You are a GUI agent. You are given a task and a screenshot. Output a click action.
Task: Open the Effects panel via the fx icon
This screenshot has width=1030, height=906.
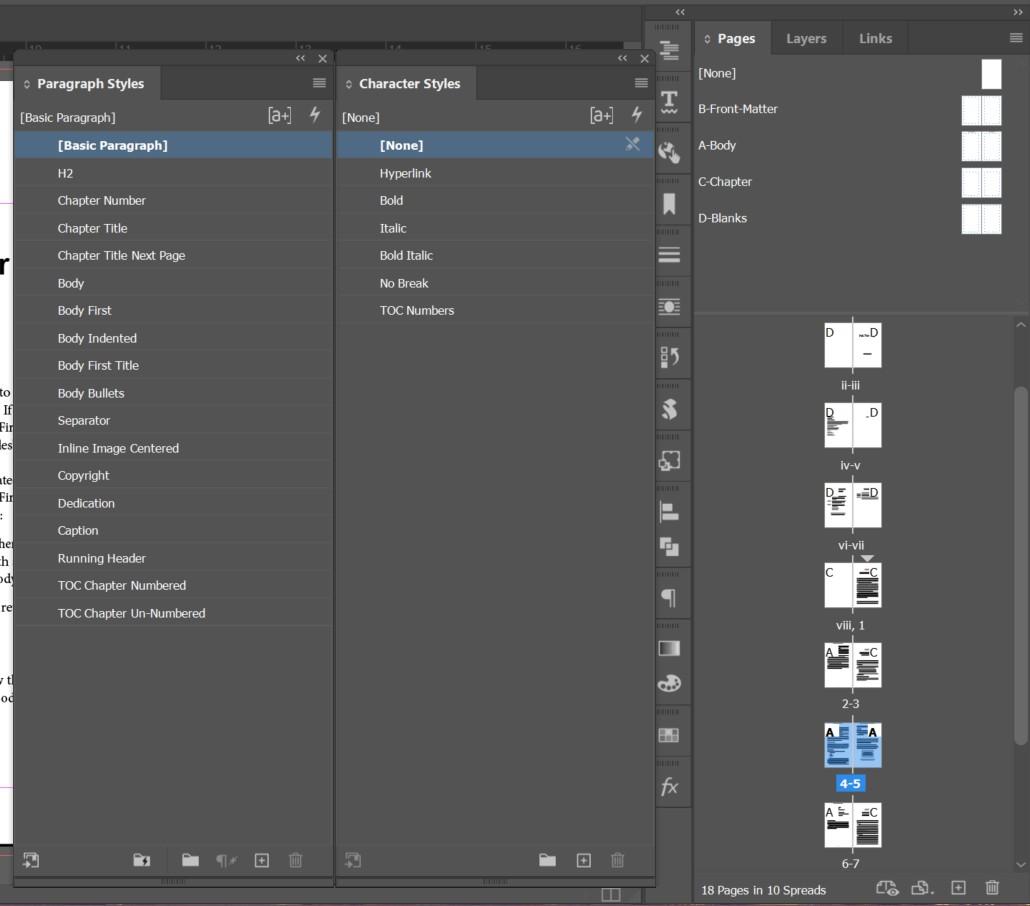coord(670,787)
